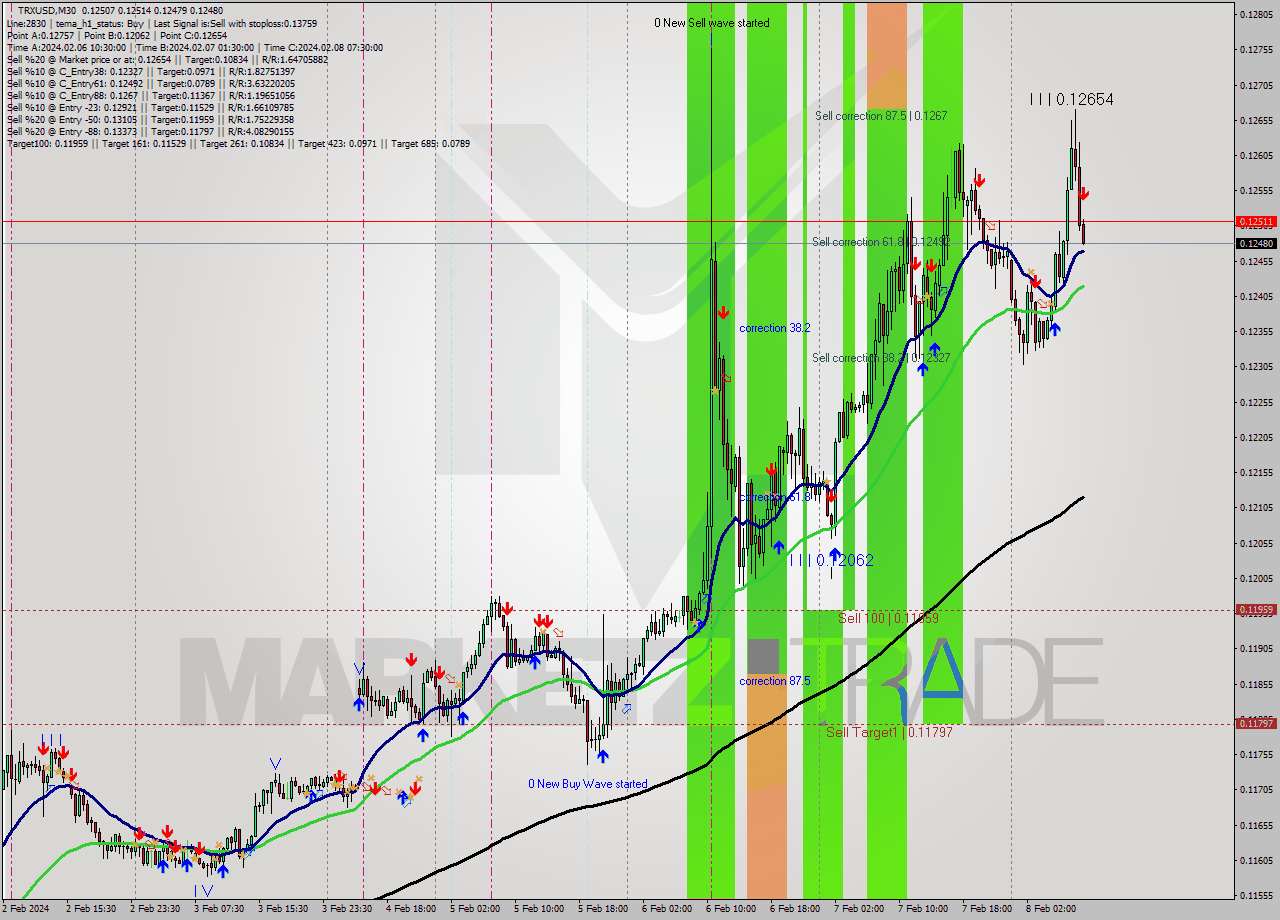
Task: Click the 'Sell correction 87.5 | 0.1267' label
Action: coord(881,116)
